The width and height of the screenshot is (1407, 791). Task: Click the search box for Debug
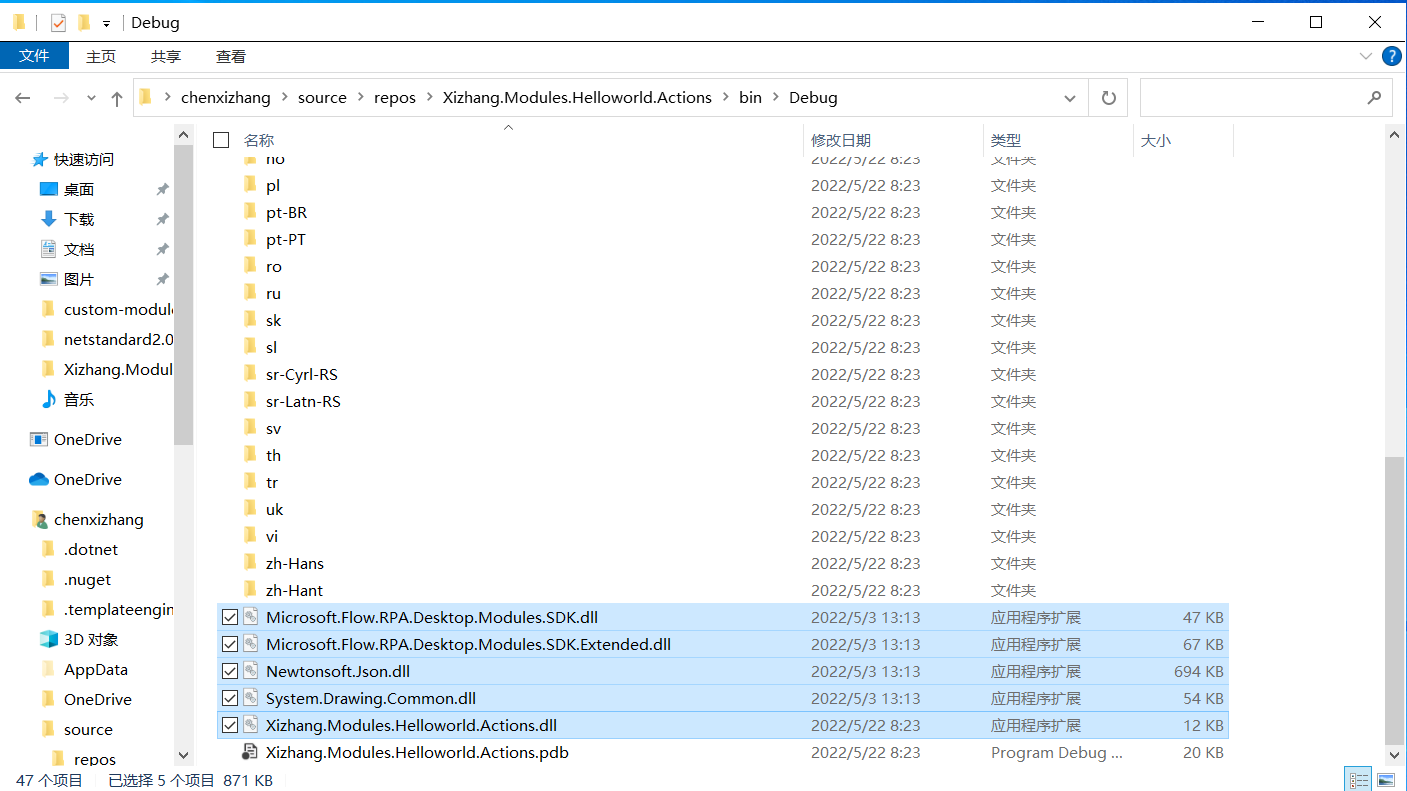[1266, 98]
